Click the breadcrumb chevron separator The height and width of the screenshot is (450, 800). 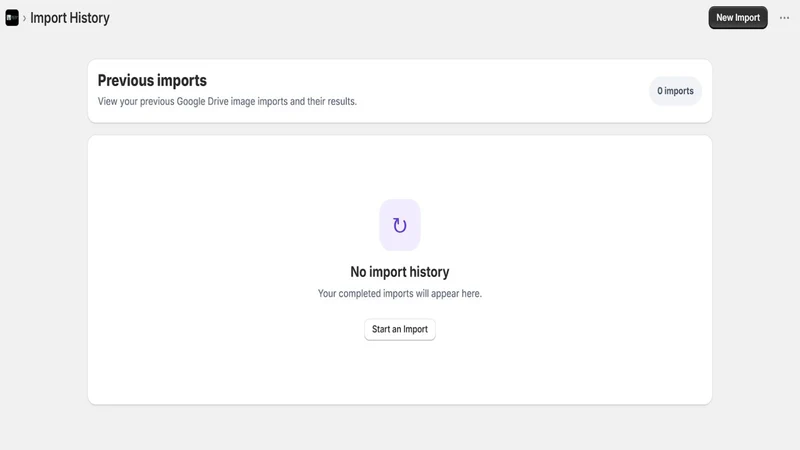click(x=24, y=18)
